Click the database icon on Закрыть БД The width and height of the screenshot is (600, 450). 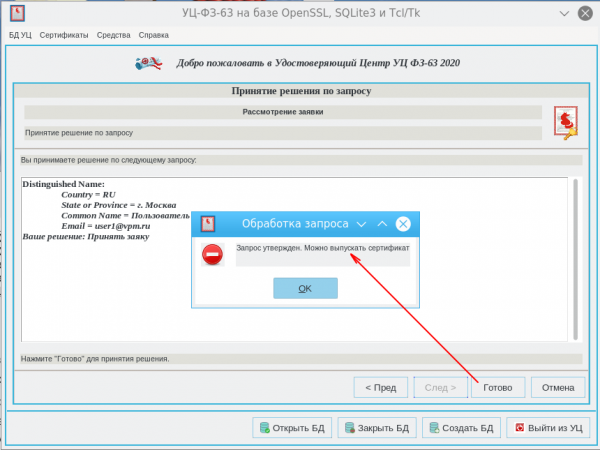350,428
